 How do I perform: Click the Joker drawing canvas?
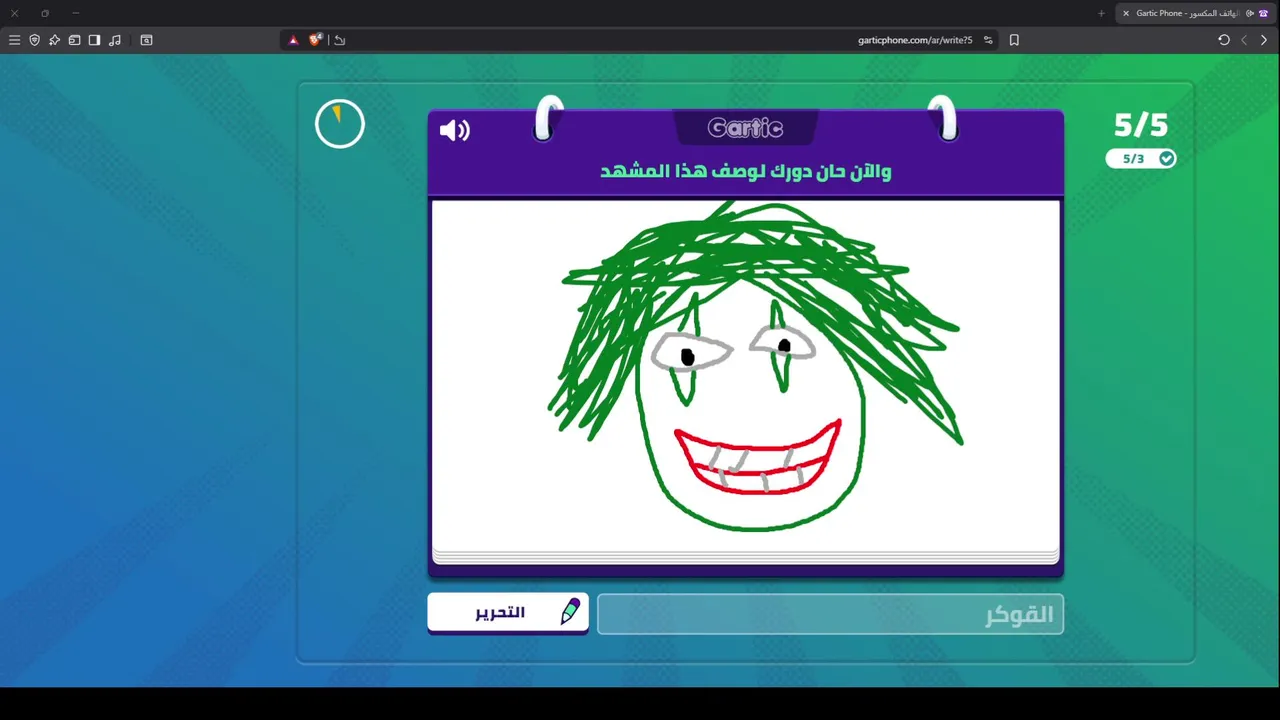tap(745, 375)
